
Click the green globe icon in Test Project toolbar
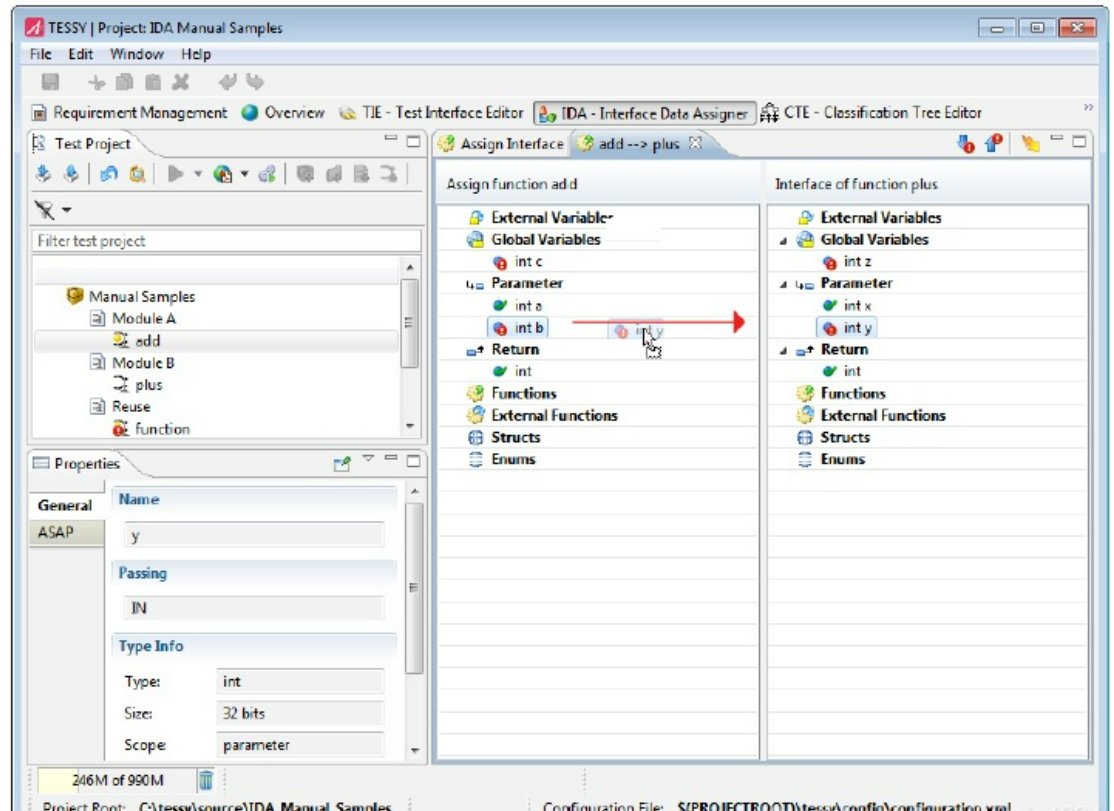click(x=222, y=174)
